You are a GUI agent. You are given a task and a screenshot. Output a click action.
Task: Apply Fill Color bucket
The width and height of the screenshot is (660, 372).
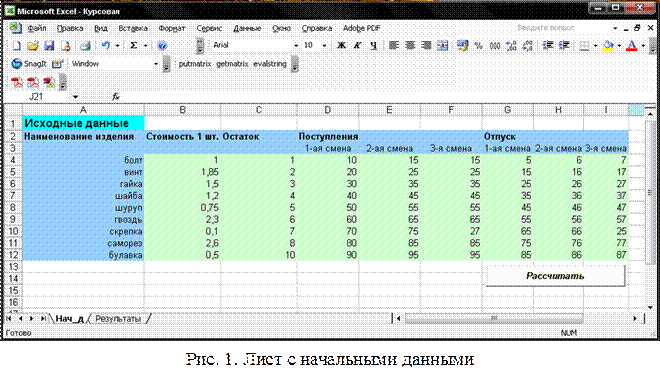coord(608,45)
